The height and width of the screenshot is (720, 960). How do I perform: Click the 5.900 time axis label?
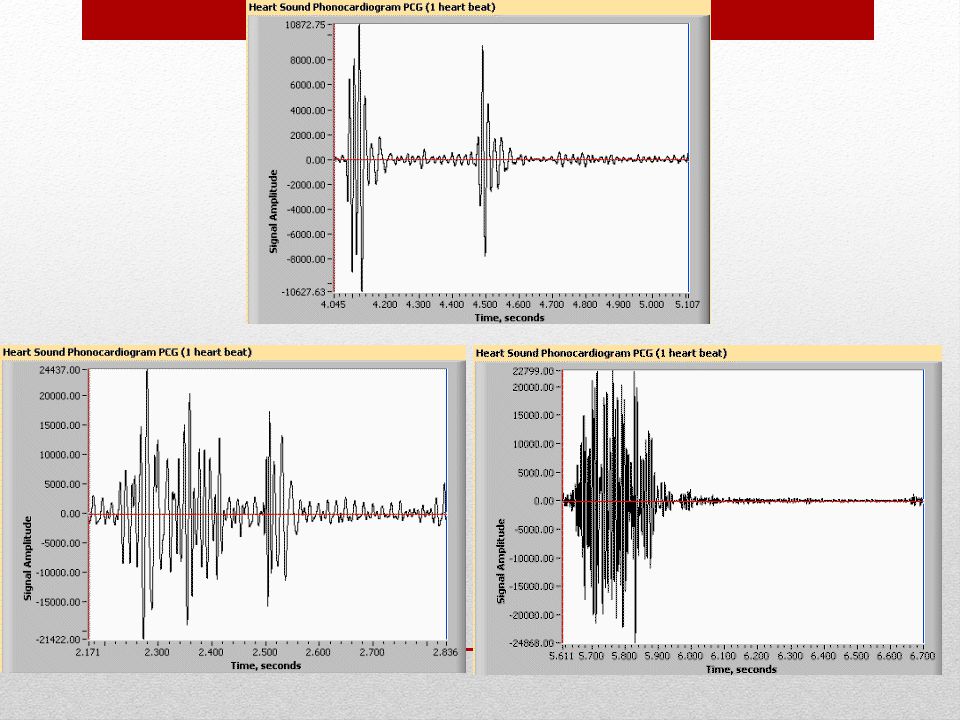[658, 656]
